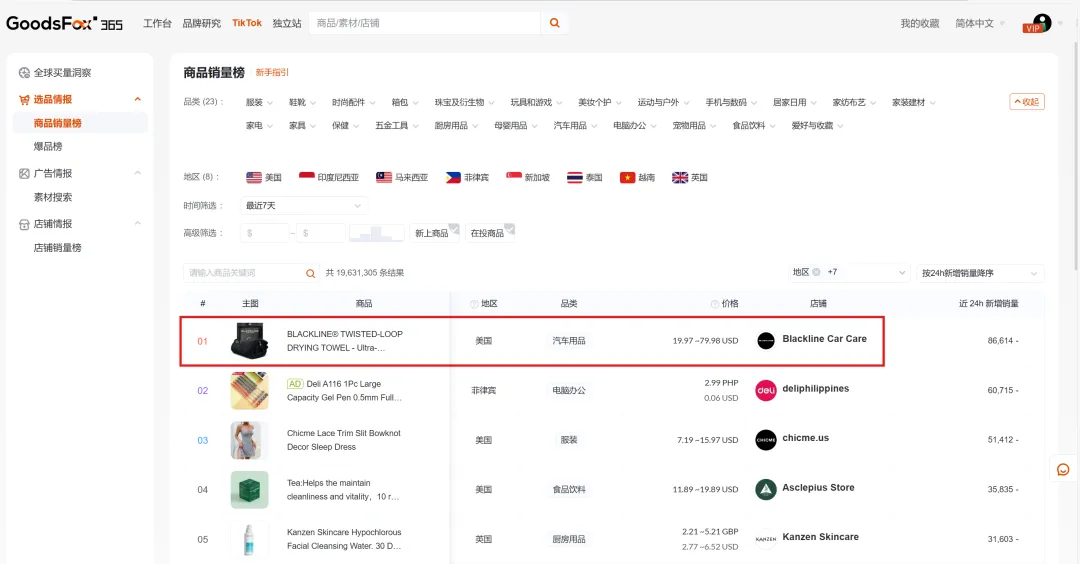Select the 英国 flag region filter
The image size is (1080, 564).
tap(689, 178)
